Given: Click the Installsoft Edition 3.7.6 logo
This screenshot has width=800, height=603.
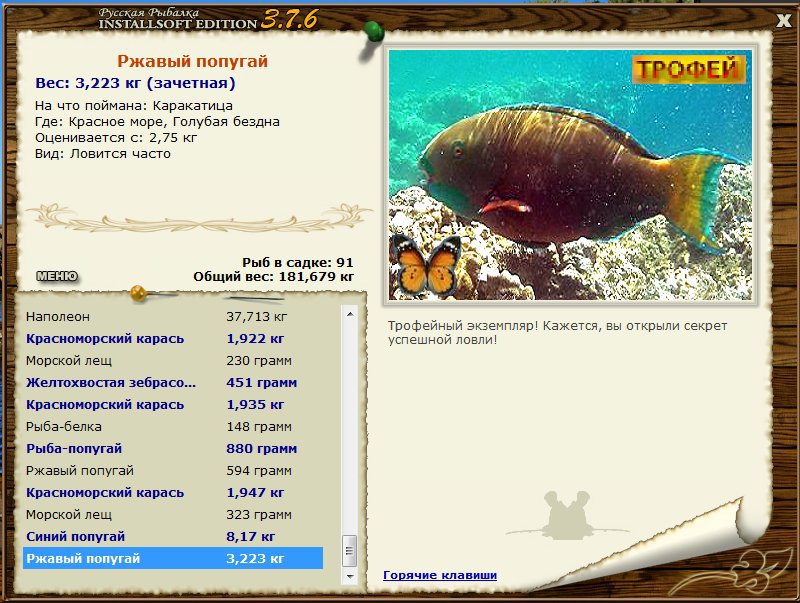Looking at the screenshot, I should point(208,19).
